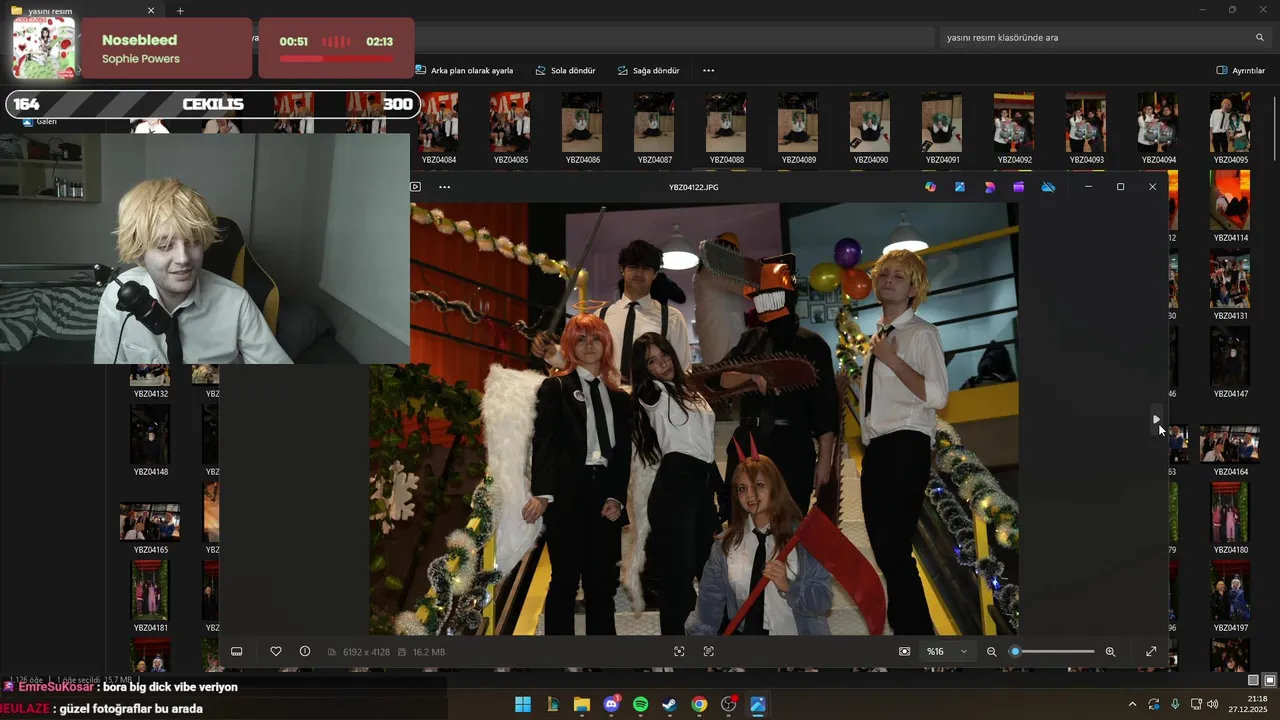Go to next photo with arrow
The image size is (1280, 720).
pos(1156,420)
